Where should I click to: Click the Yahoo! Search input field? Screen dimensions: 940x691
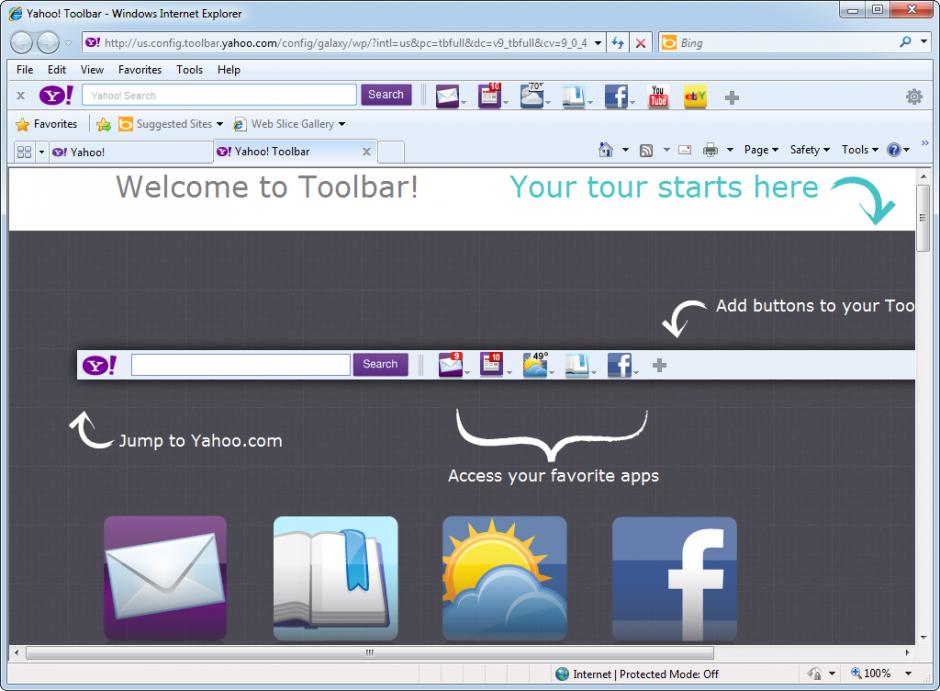(x=219, y=95)
